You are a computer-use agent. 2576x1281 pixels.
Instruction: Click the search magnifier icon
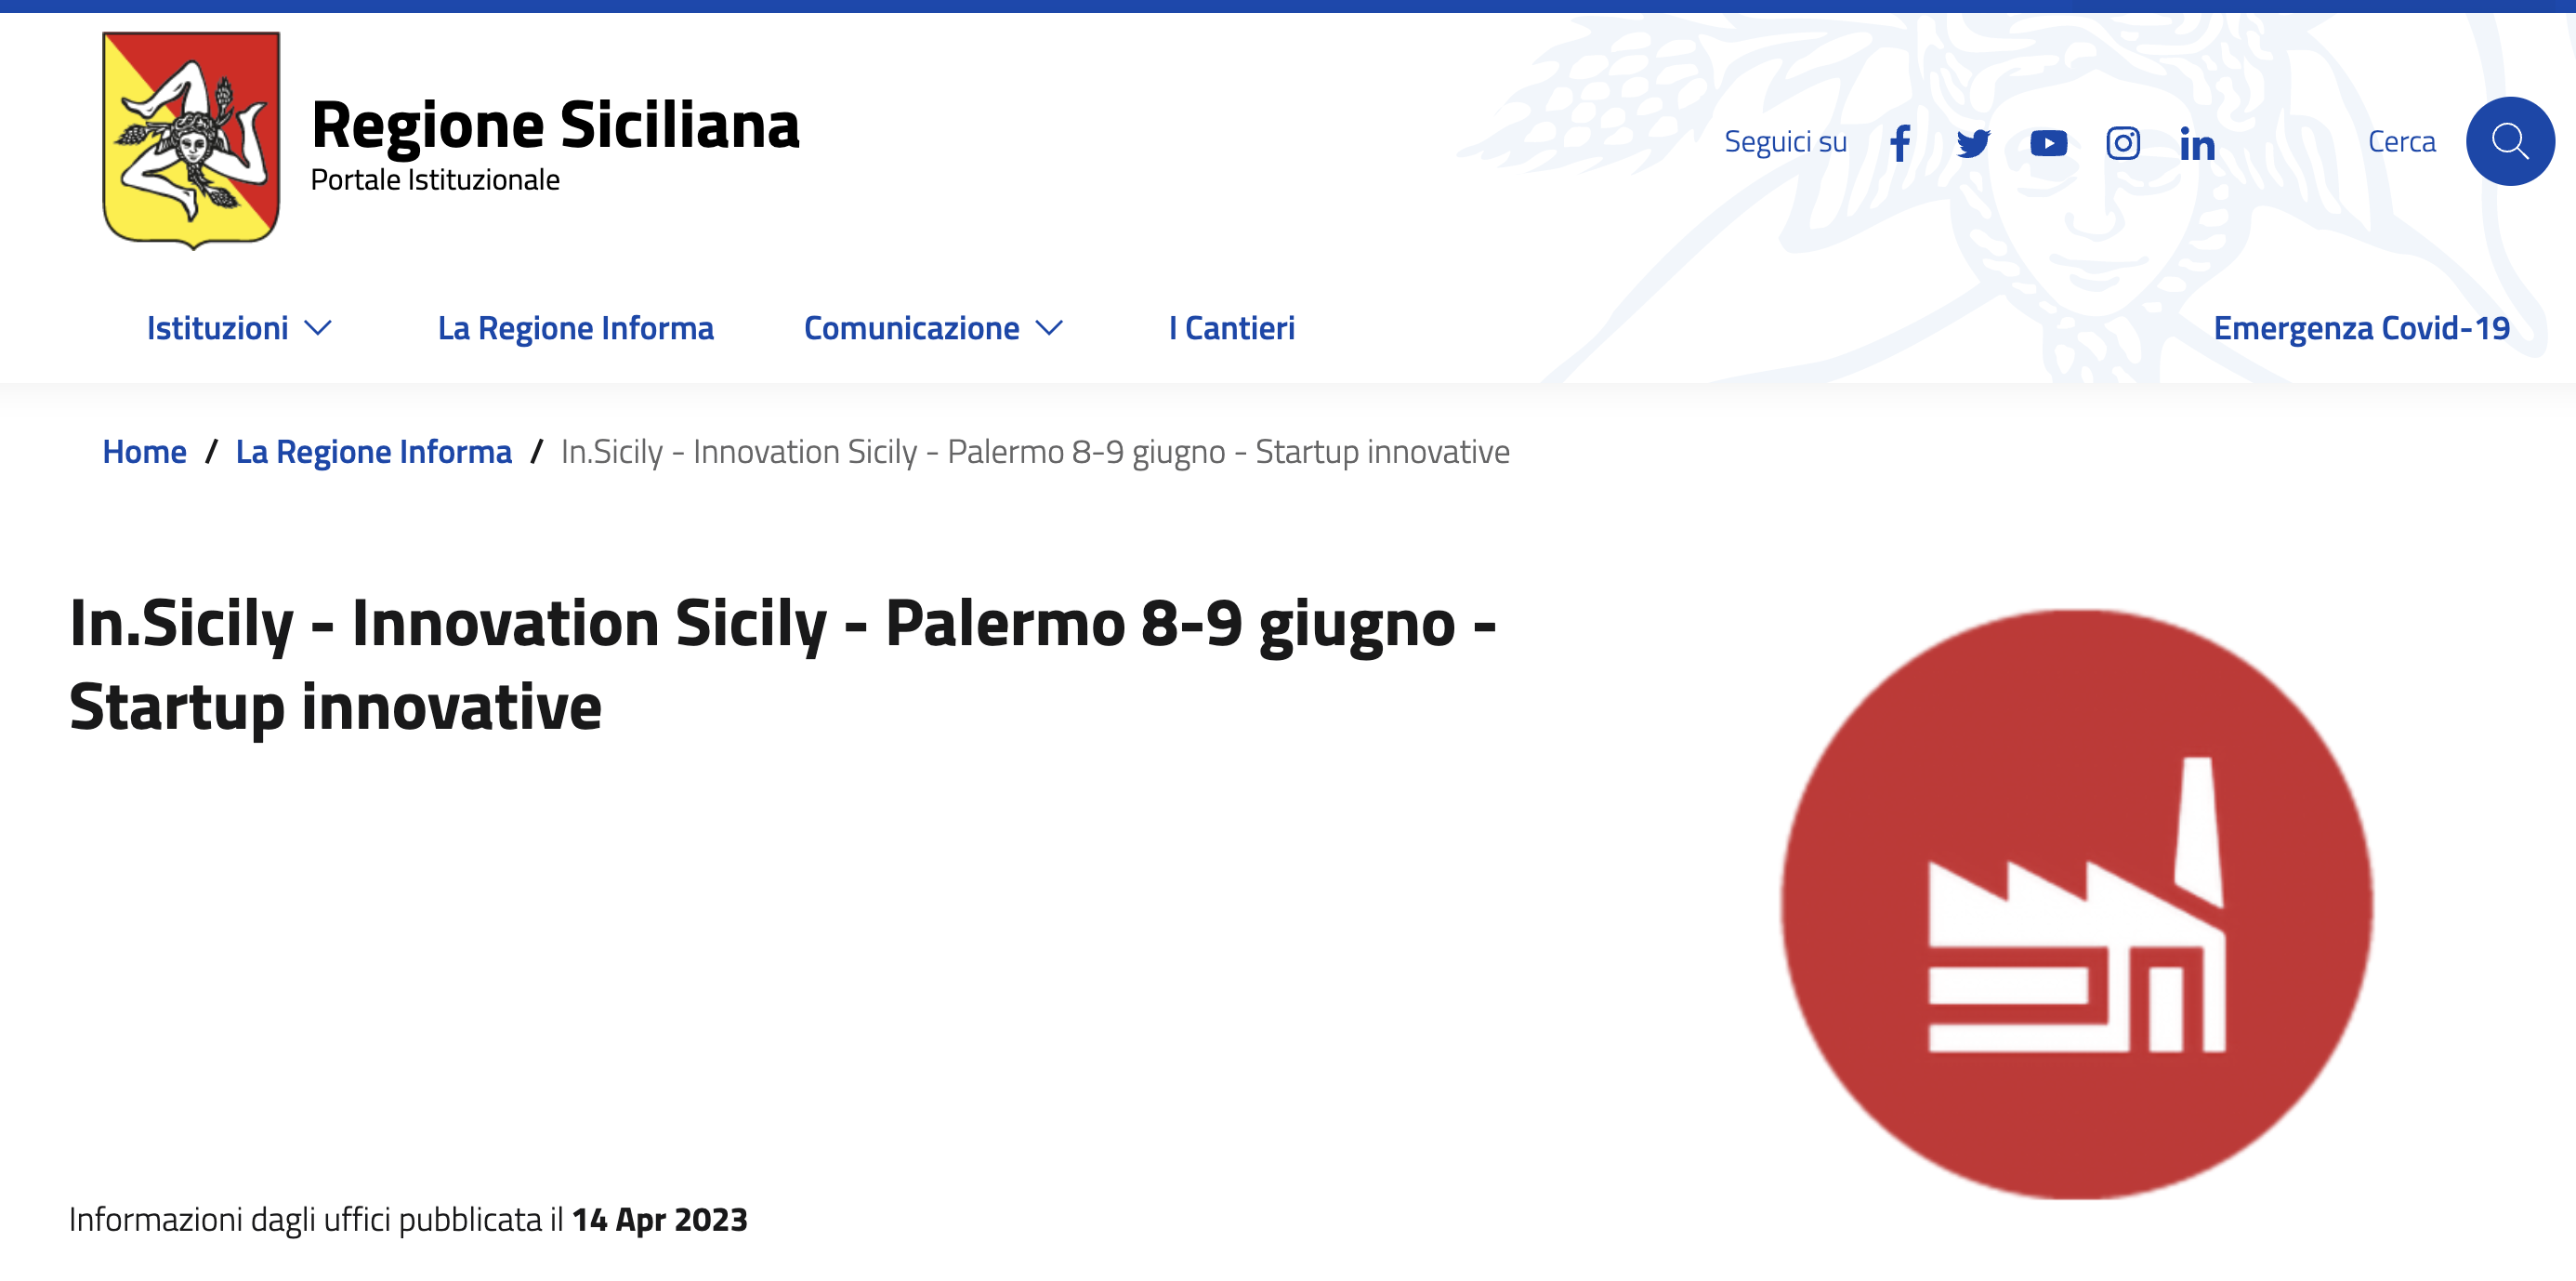click(2510, 141)
